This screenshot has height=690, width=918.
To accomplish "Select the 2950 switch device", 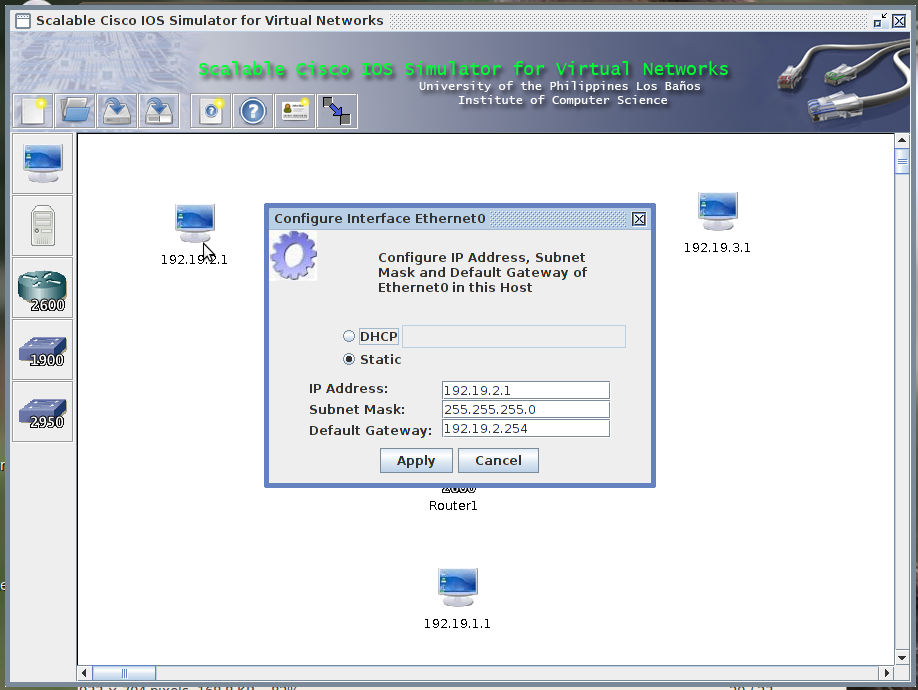I will coord(43,411).
